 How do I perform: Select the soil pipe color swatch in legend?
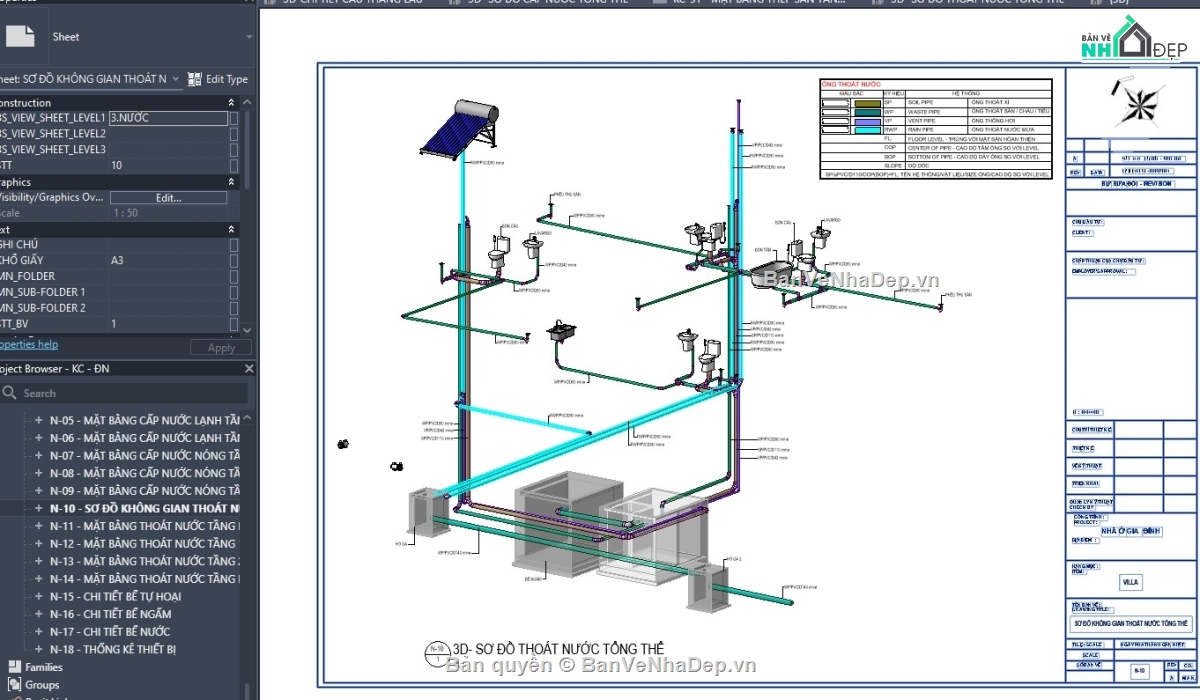click(867, 102)
